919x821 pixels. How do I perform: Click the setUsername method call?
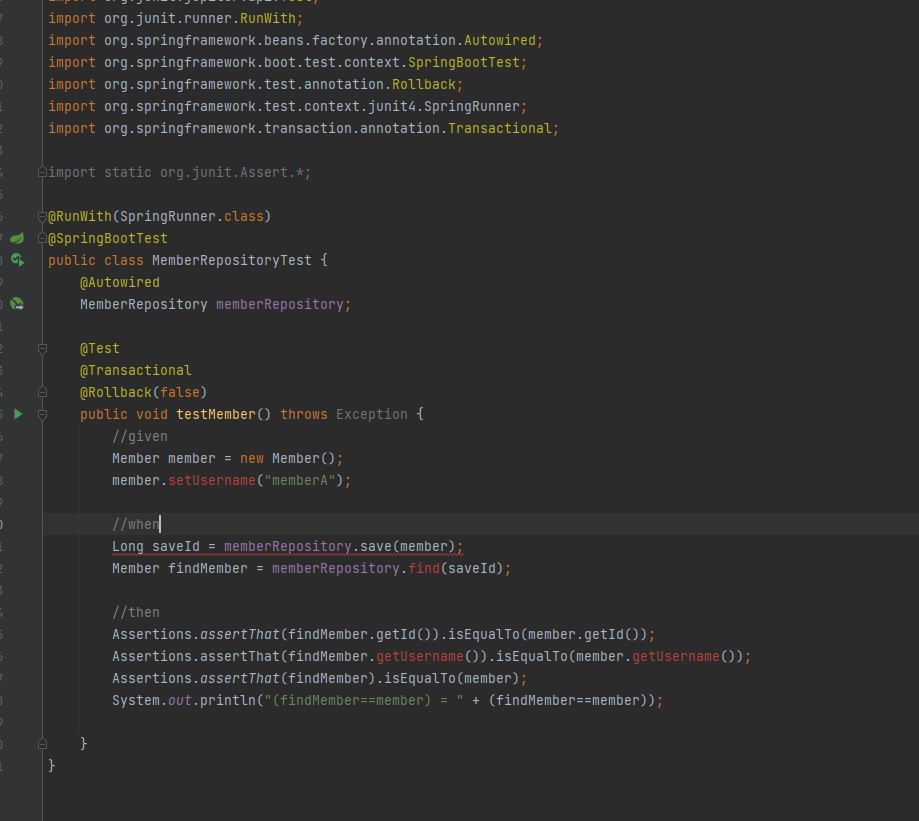coord(212,481)
